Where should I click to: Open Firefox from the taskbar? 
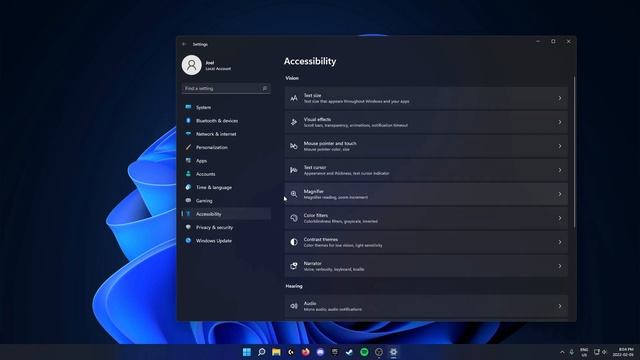306,352
